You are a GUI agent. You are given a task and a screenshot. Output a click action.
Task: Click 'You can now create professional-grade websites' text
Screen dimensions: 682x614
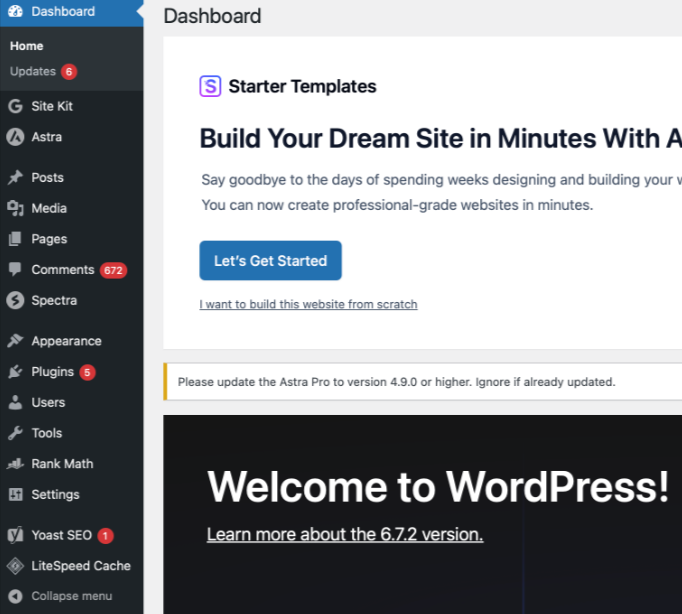pyautogui.click(x=397, y=205)
